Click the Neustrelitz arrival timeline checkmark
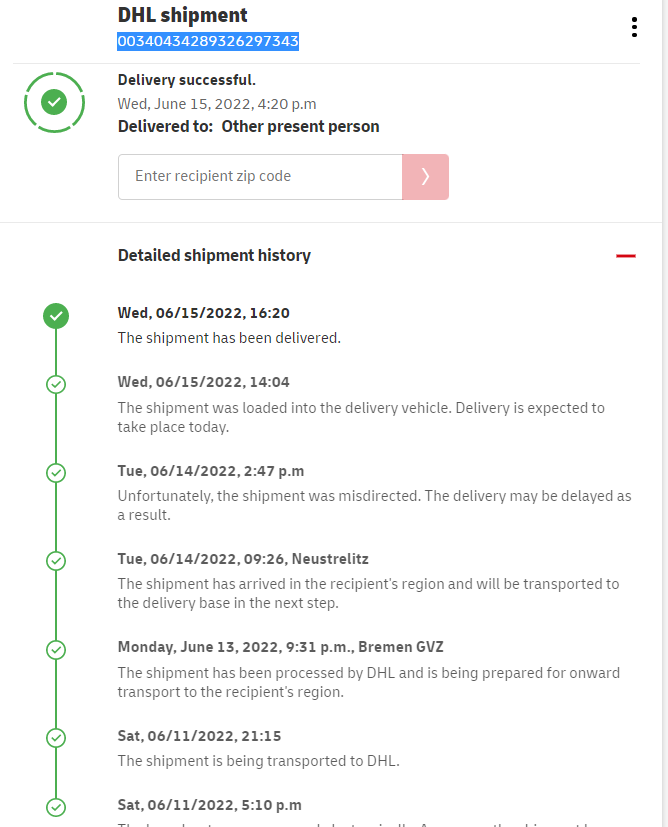The width and height of the screenshot is (668, 827). point(56,561)
